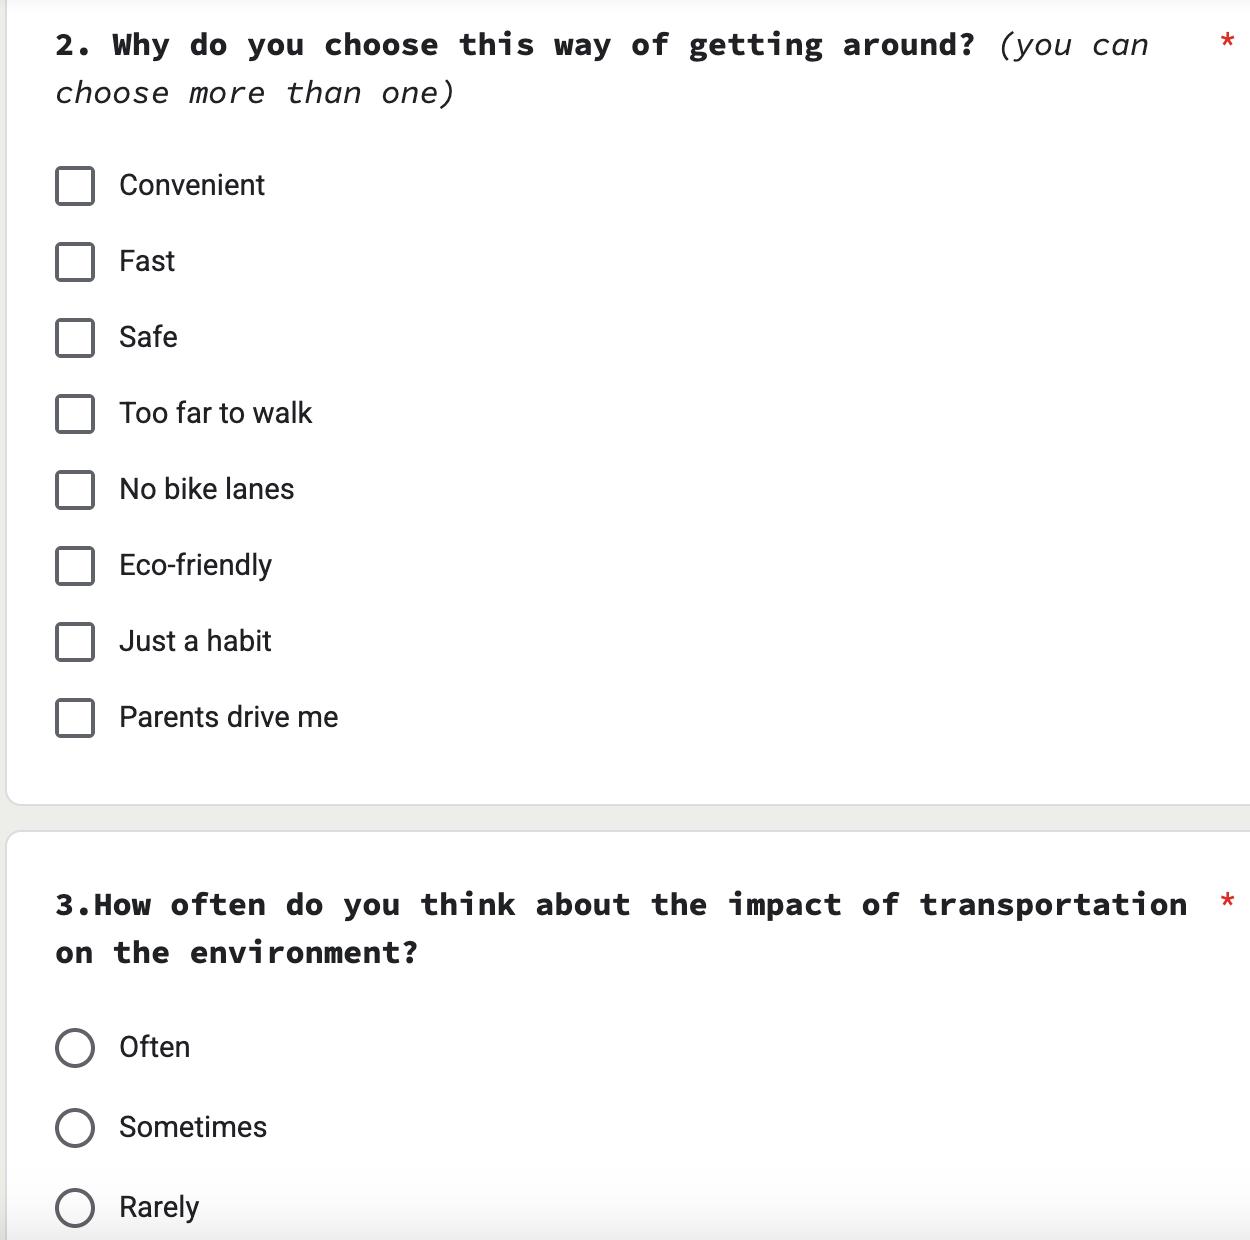Click the red required asterisk on question 2
The image size is (1250, 1240).
point(1227,42)
